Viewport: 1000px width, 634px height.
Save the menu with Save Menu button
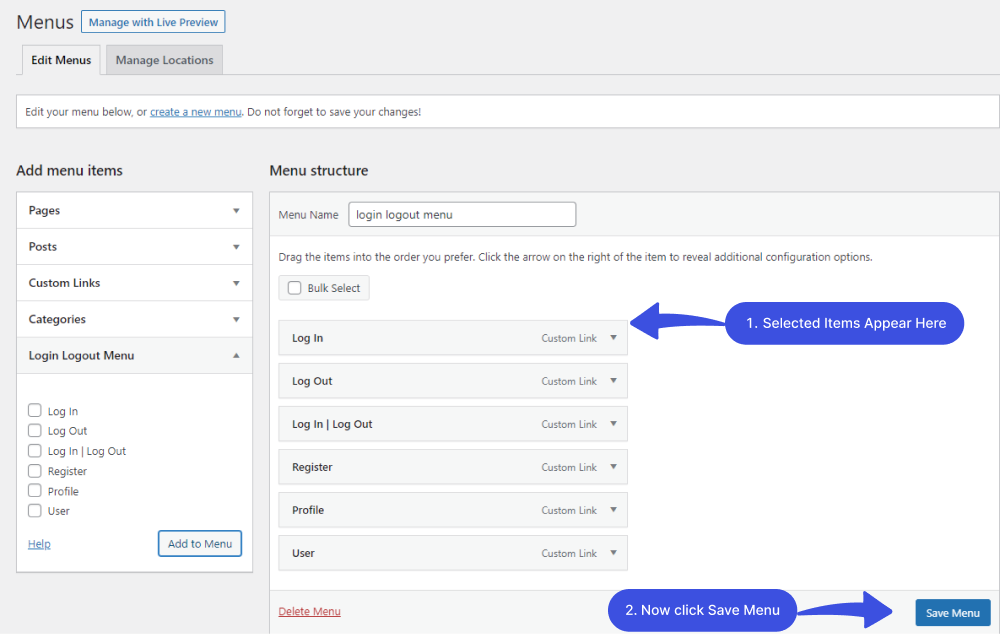point(953,612)
